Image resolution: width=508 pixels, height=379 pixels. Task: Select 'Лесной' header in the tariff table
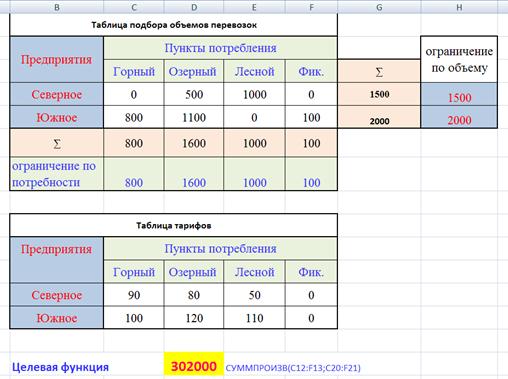[x=254, y=272]
